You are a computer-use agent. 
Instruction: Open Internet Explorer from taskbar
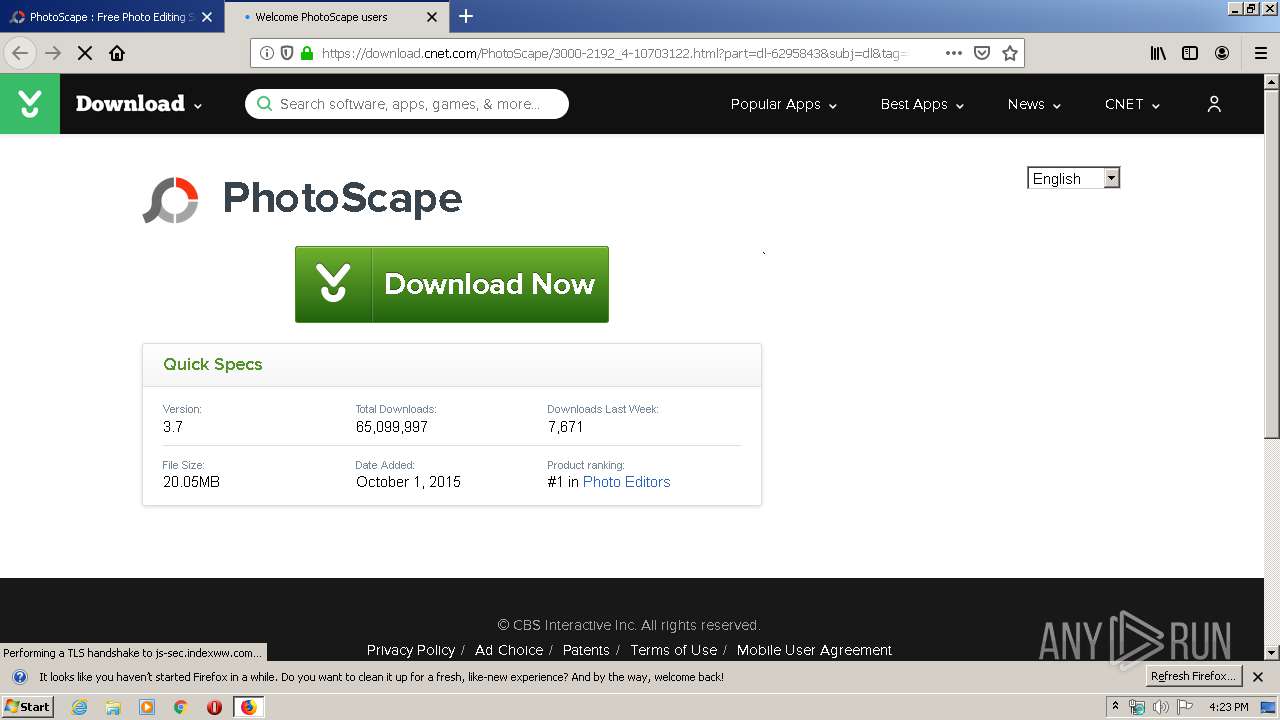click(79, 707)
